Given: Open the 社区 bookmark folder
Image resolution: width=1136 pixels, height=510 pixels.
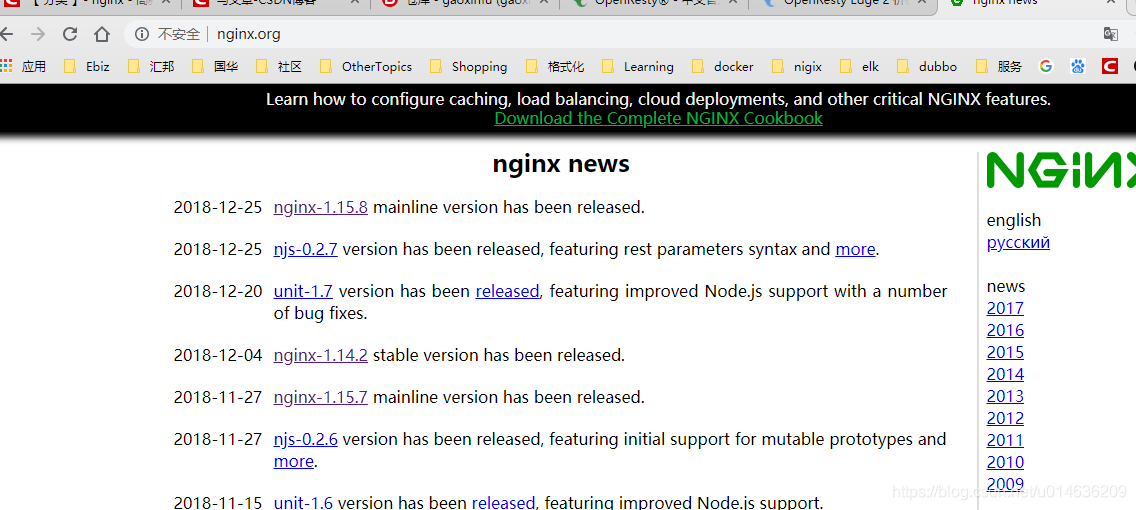Looking at the screenshot, I should tap(279, 67).
